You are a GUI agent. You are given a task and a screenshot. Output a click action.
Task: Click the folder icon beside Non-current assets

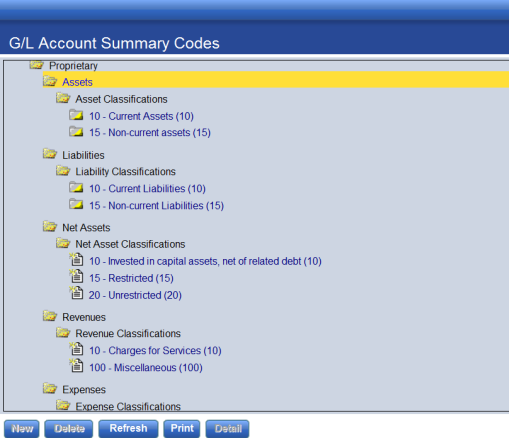(x=76, y=132)
